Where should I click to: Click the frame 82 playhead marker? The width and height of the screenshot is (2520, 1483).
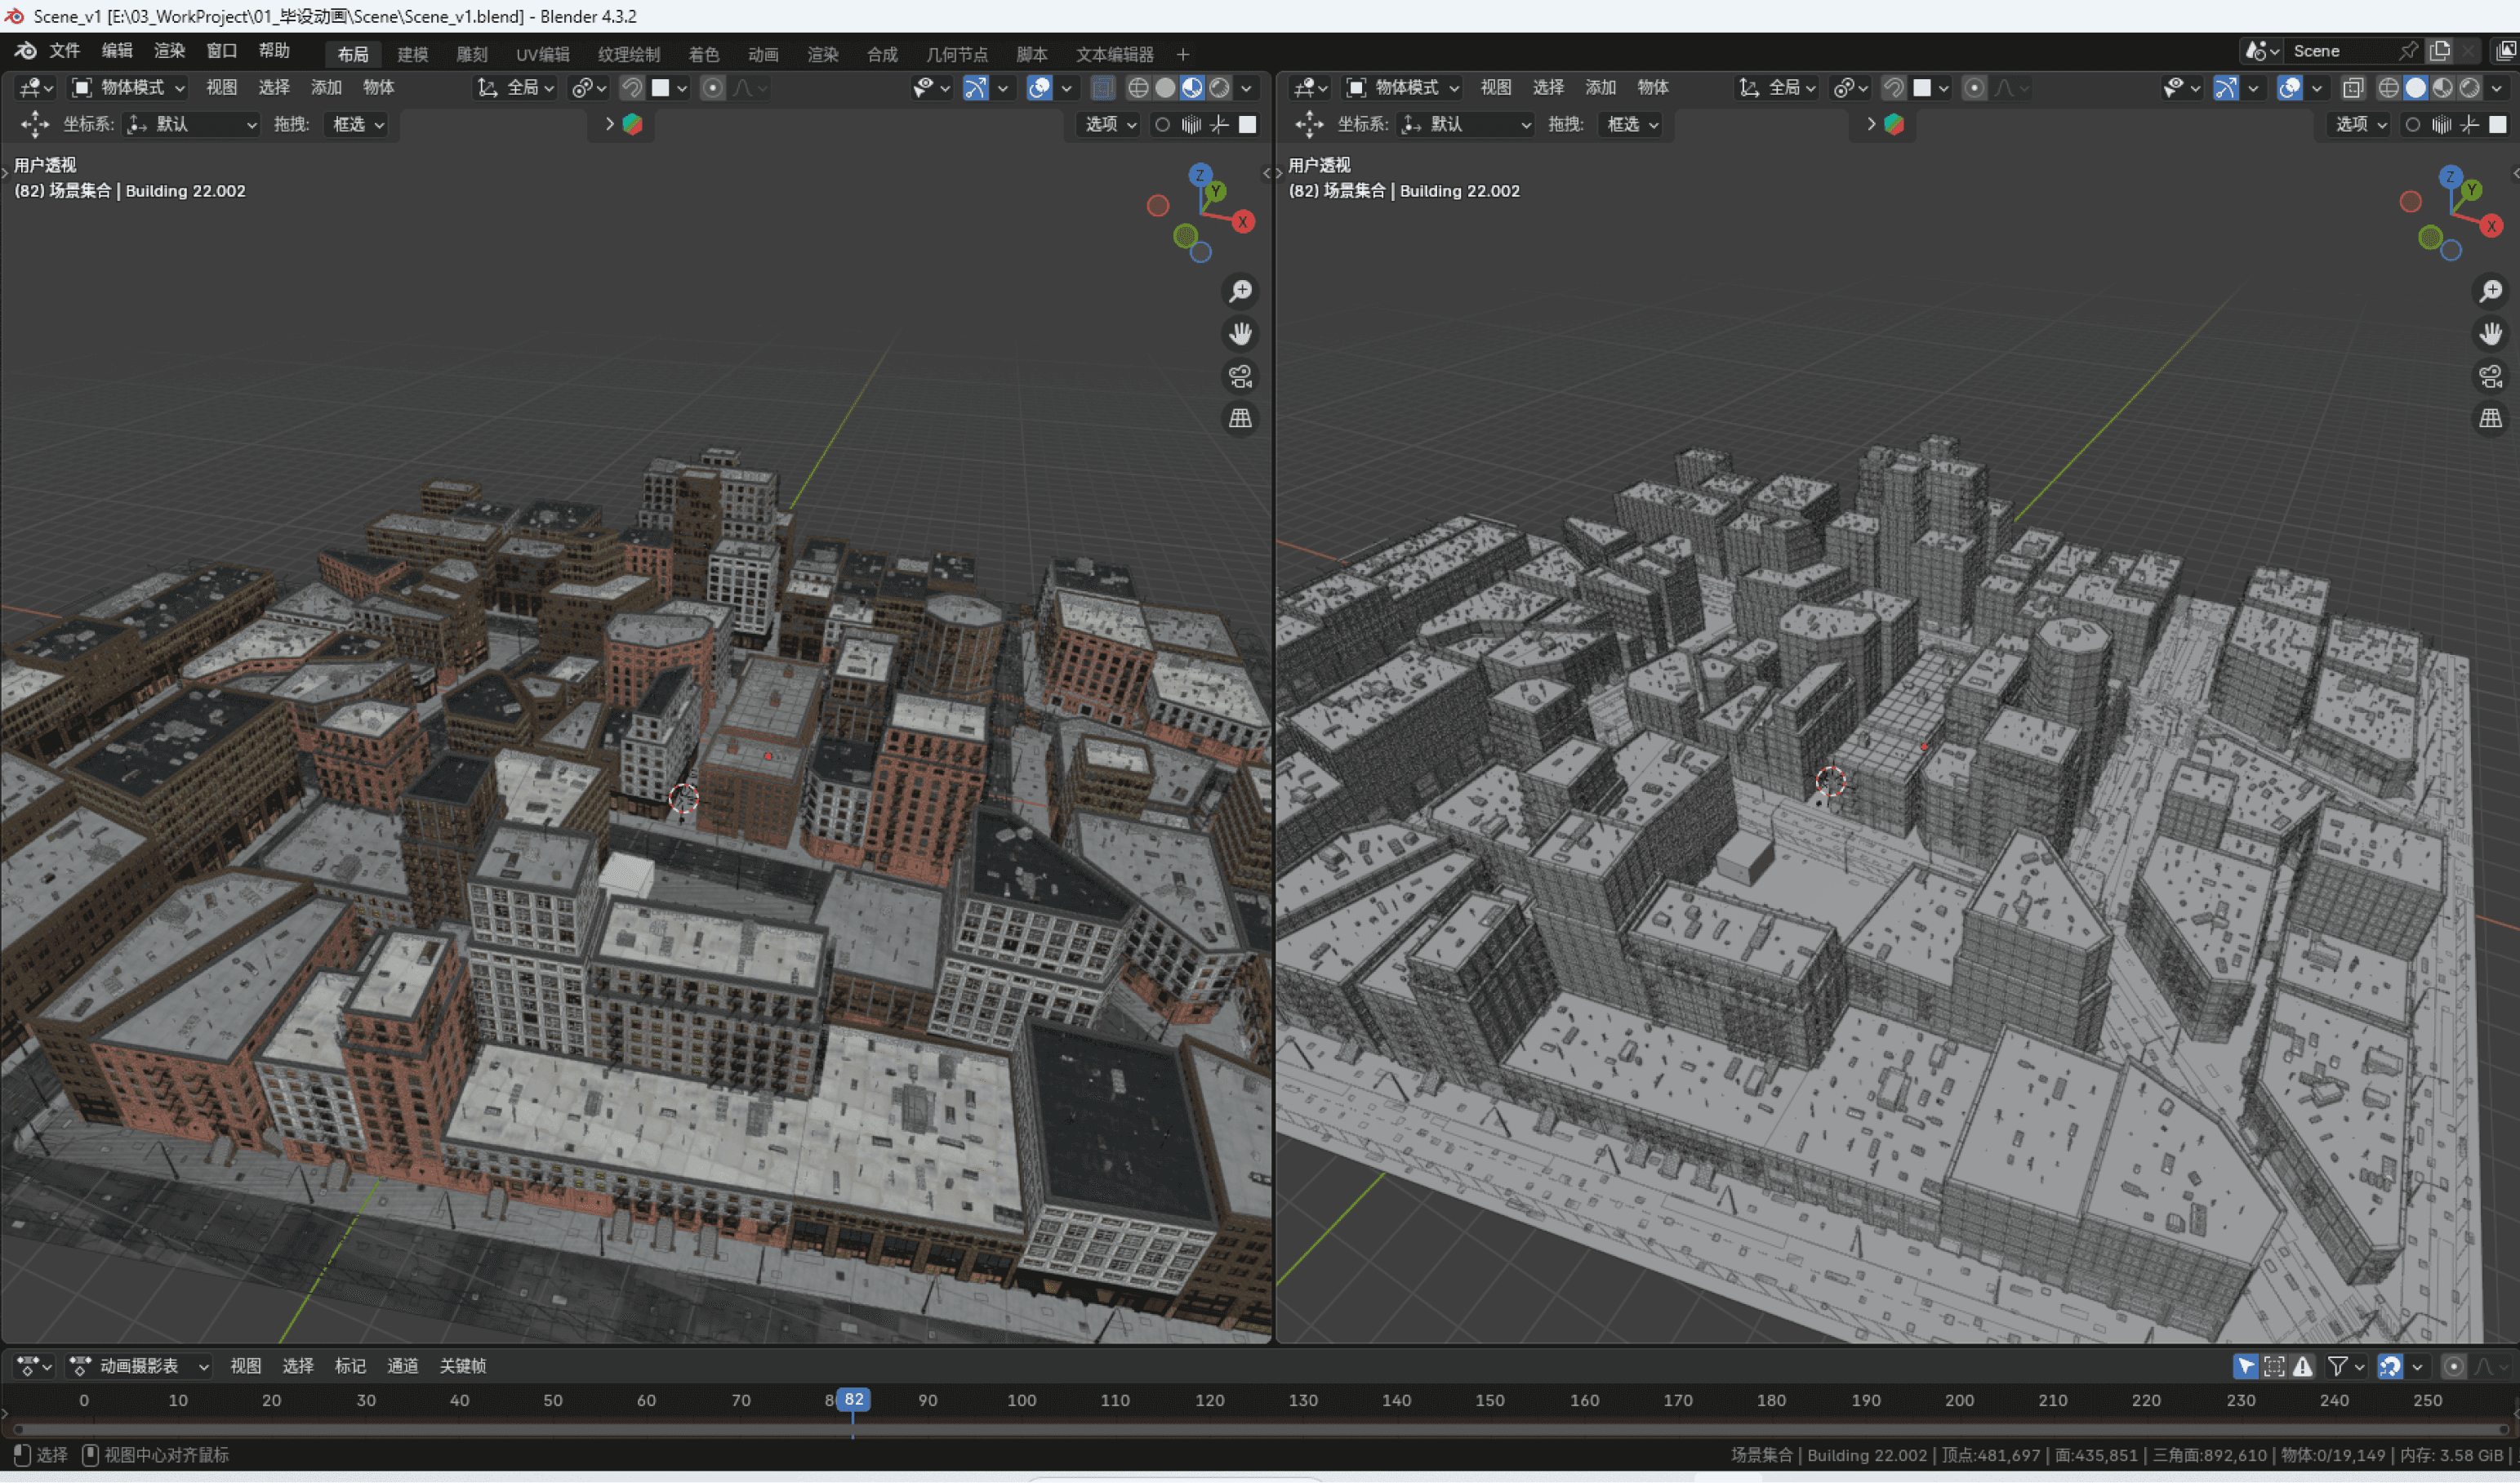853,1399
